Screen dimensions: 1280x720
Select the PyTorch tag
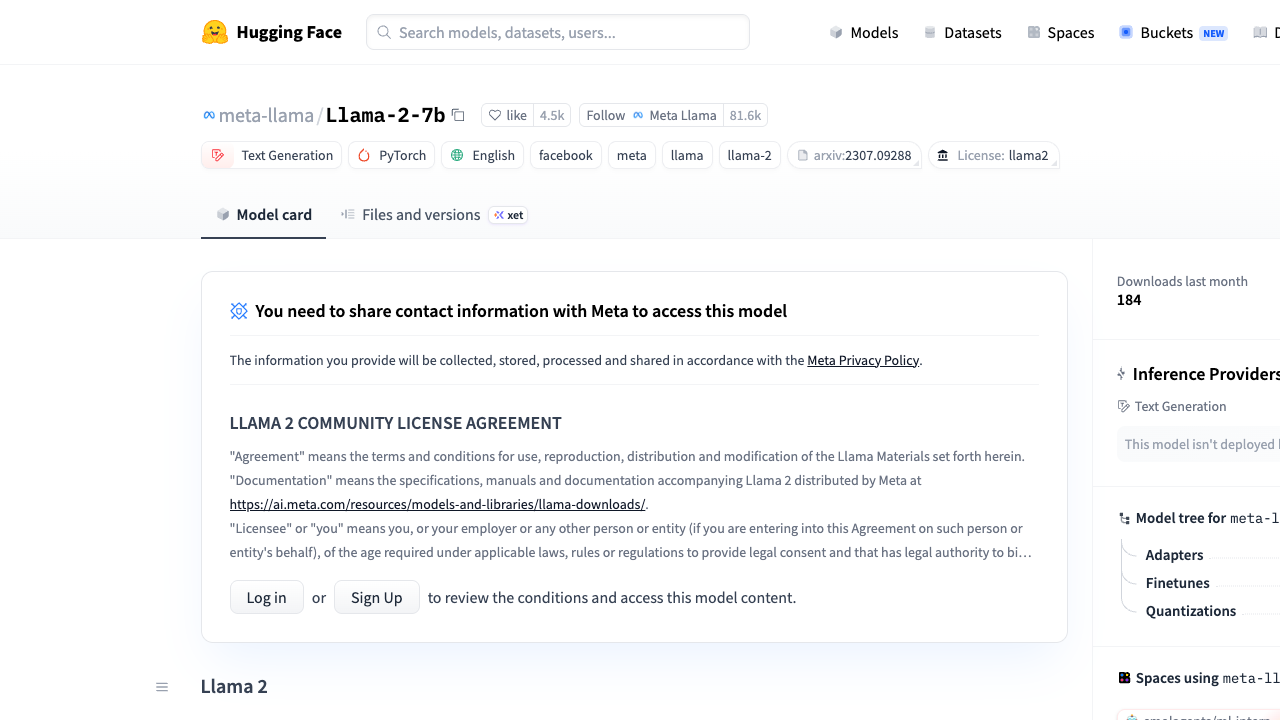[392, 155]
